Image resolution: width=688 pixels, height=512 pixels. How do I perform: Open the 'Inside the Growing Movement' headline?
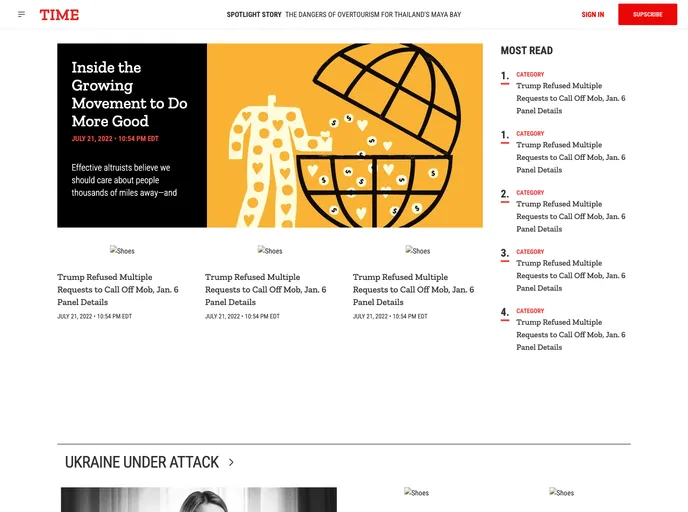pos(129,94)
